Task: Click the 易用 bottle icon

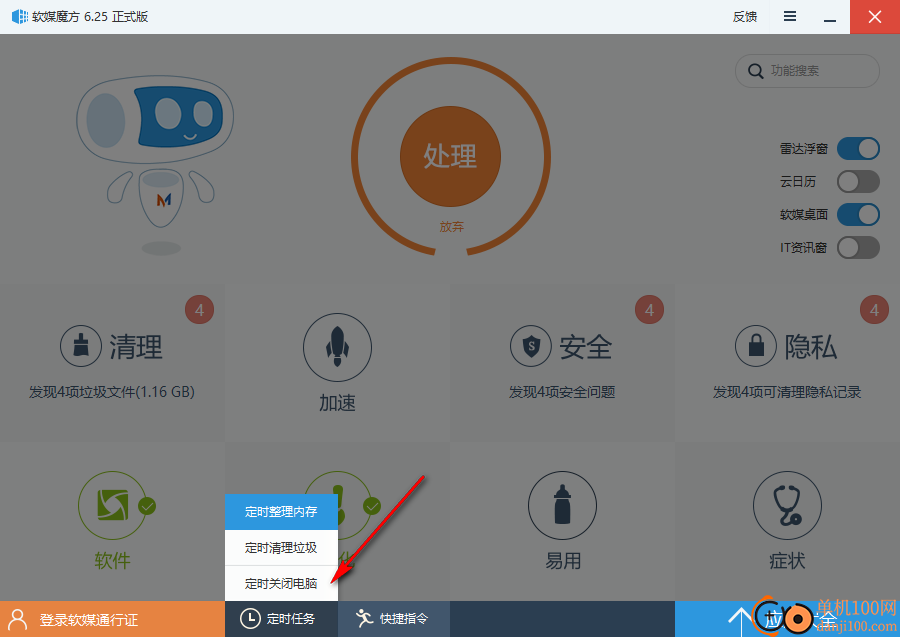Action: point(562,505)
